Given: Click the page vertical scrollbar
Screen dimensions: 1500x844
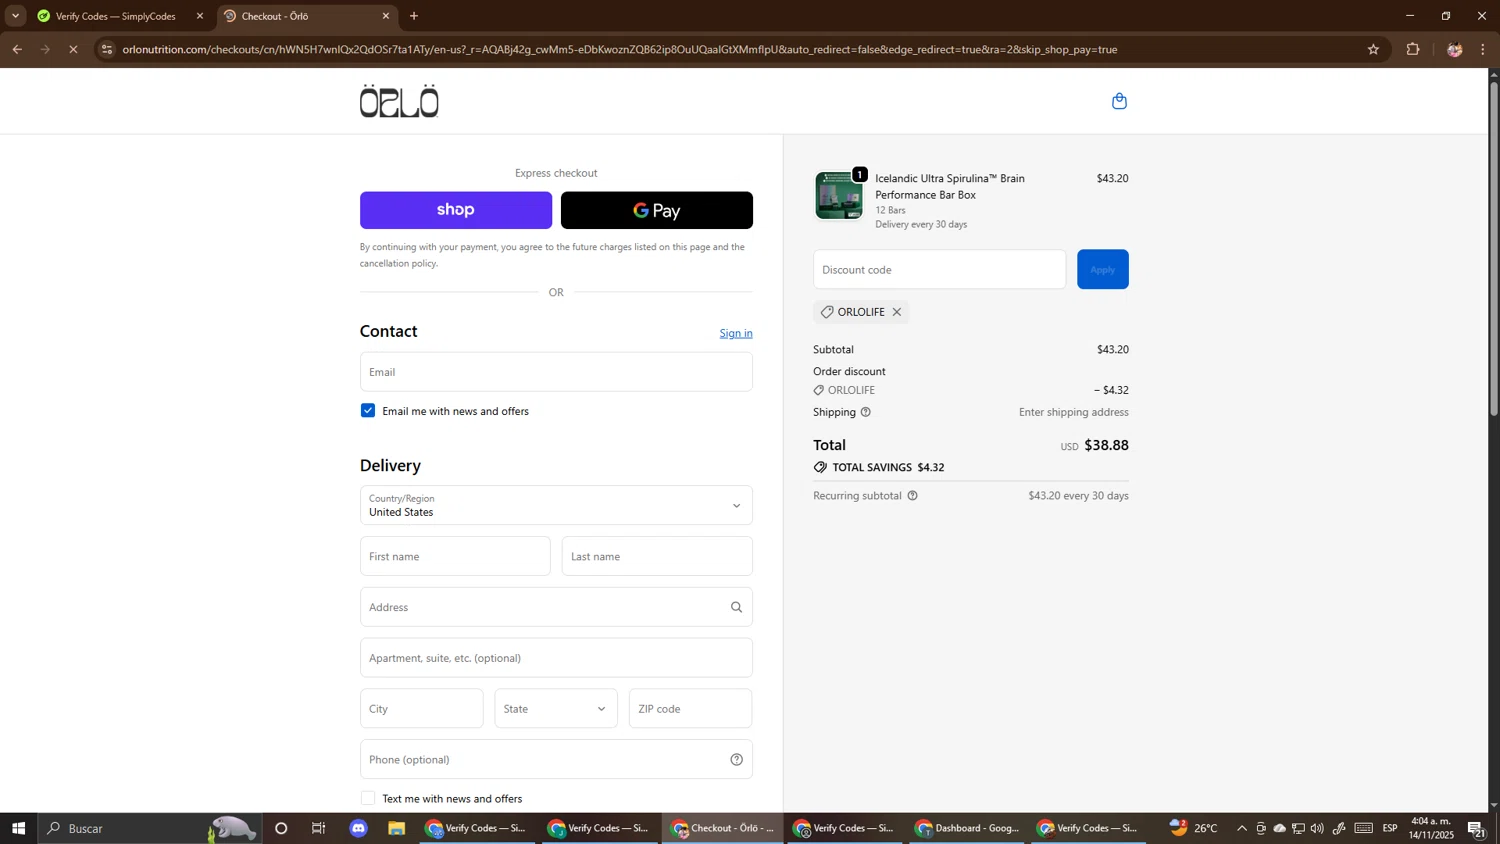Looking at the screenshot, I should pyautogui.click(x=1494, y=248).
